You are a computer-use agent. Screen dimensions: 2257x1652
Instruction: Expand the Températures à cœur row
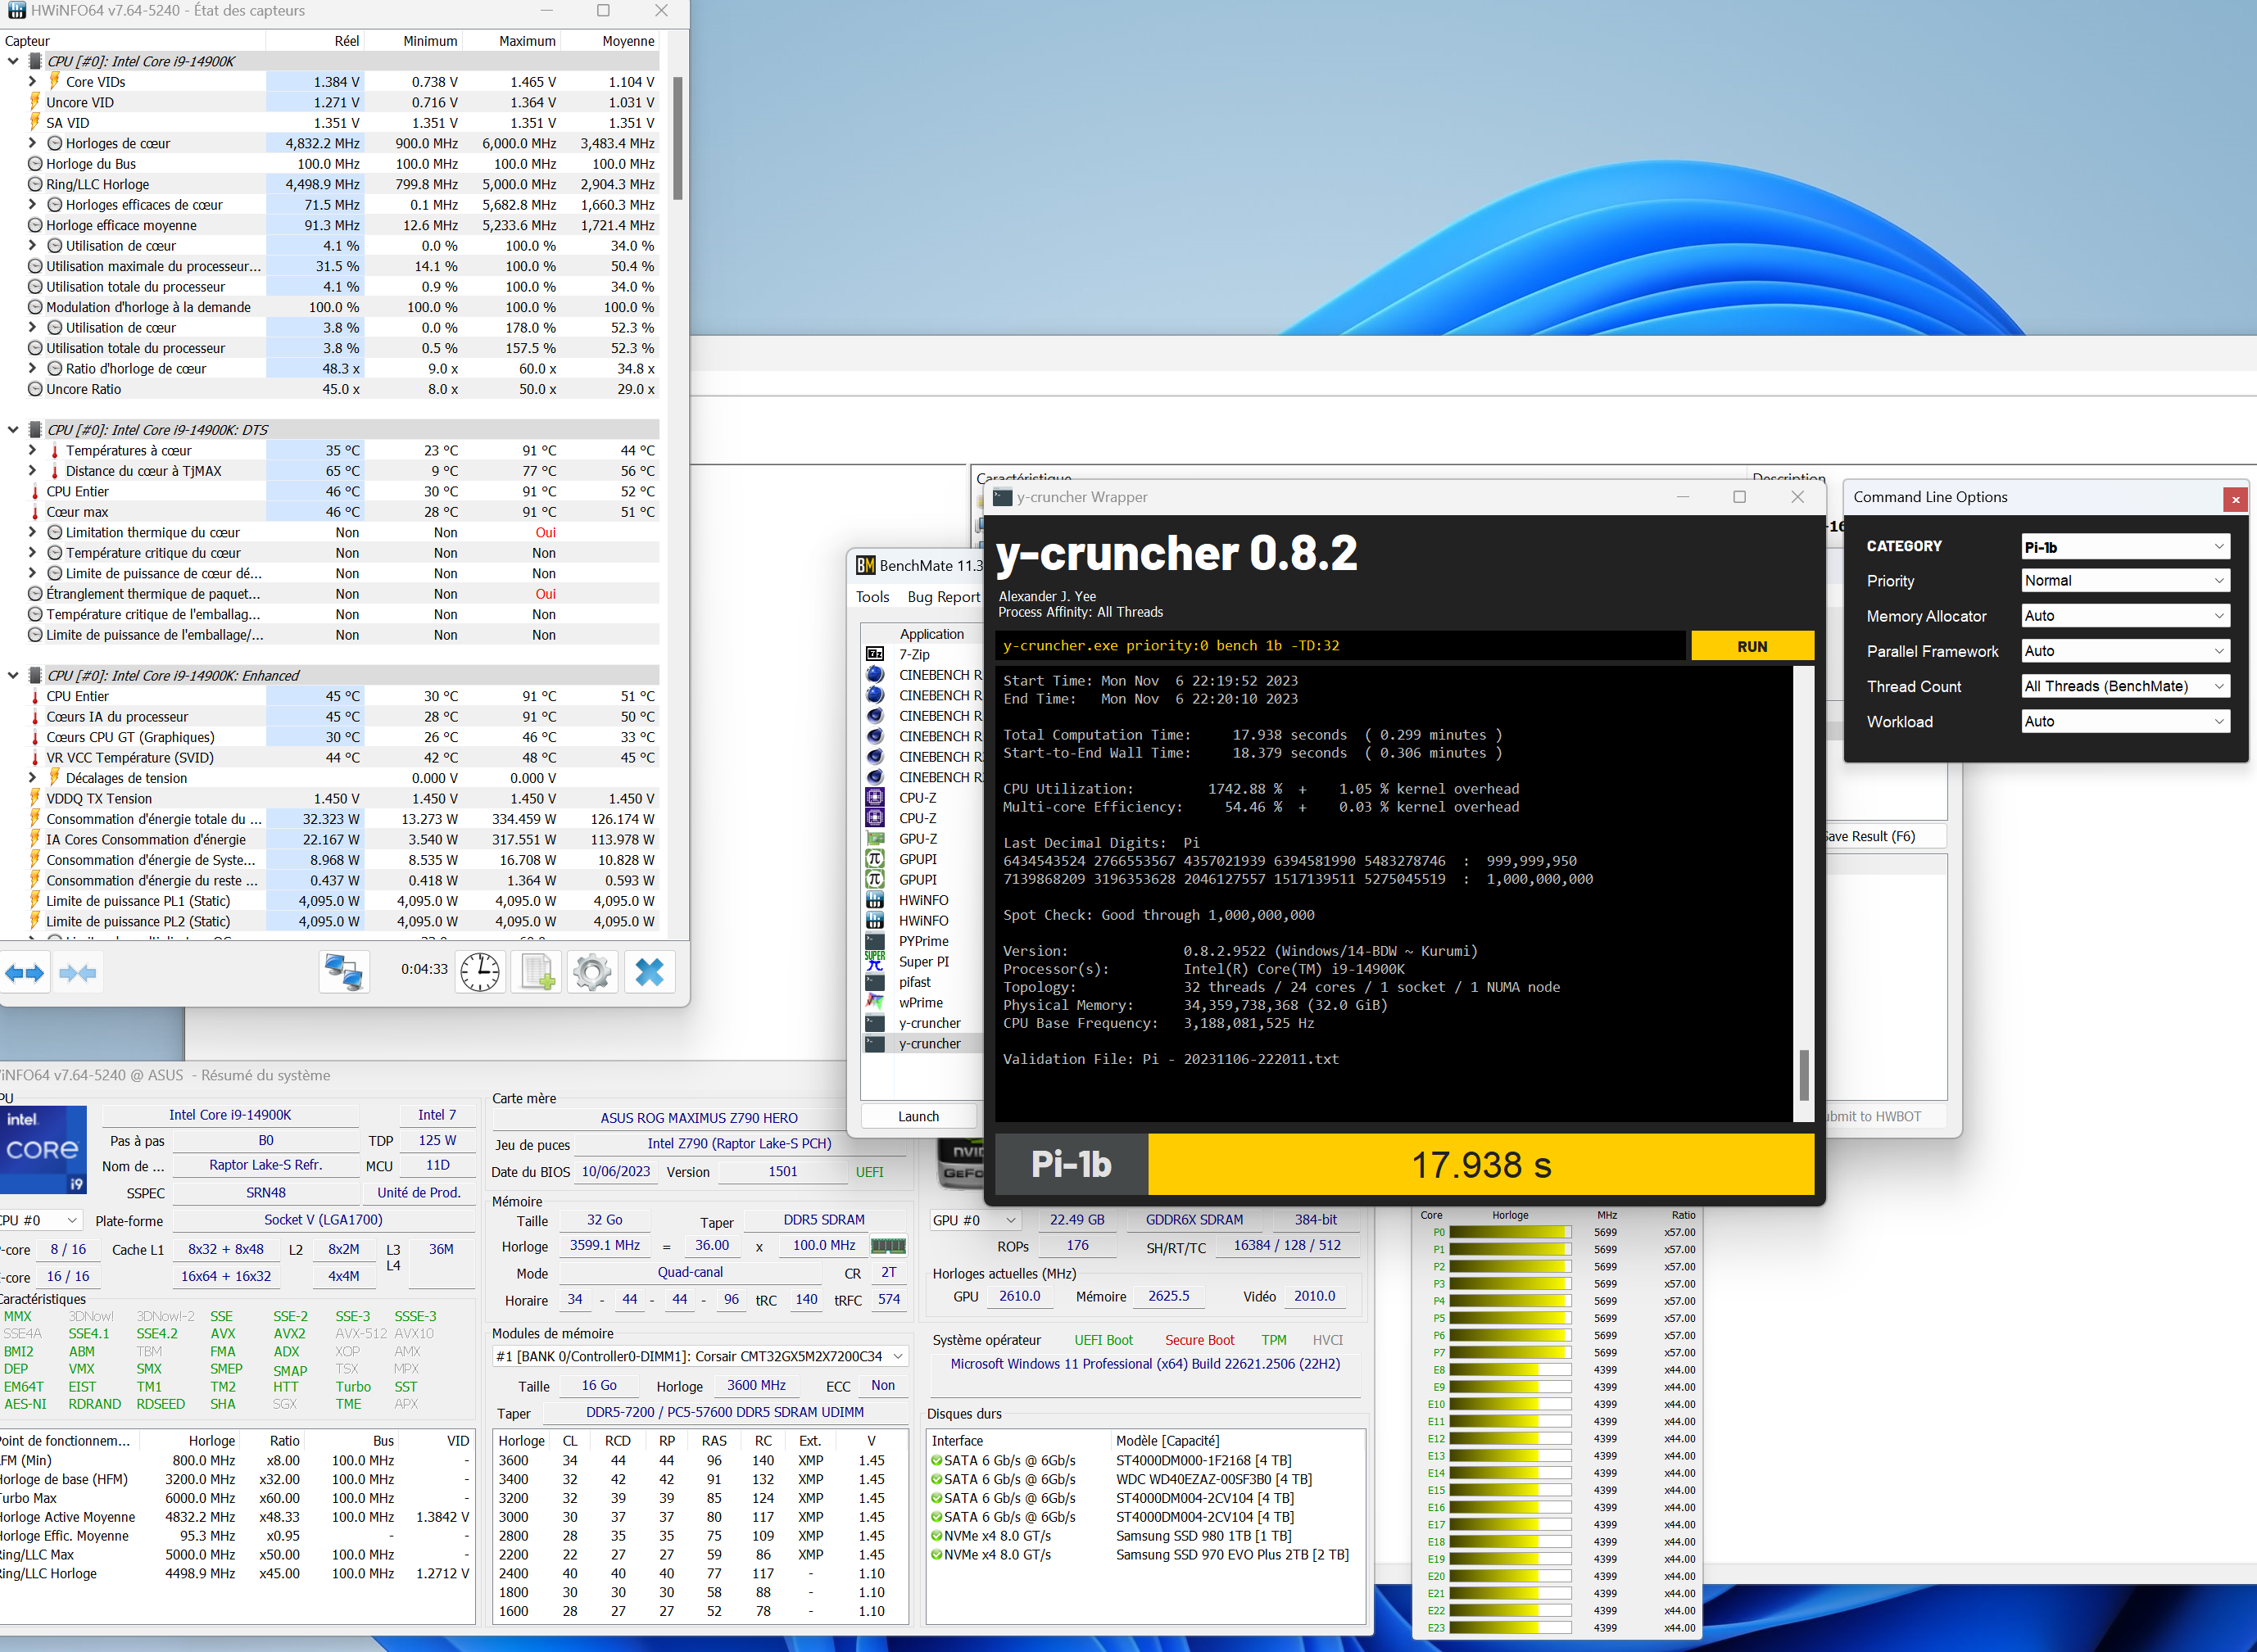pyautogui.click(x=32, y=450)
